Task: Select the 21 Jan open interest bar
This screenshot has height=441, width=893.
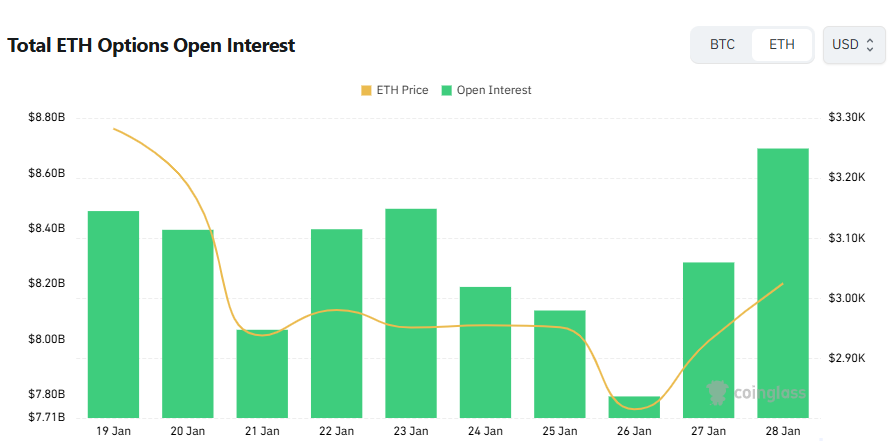Action: pyautogui.click(x=262, y=374)
